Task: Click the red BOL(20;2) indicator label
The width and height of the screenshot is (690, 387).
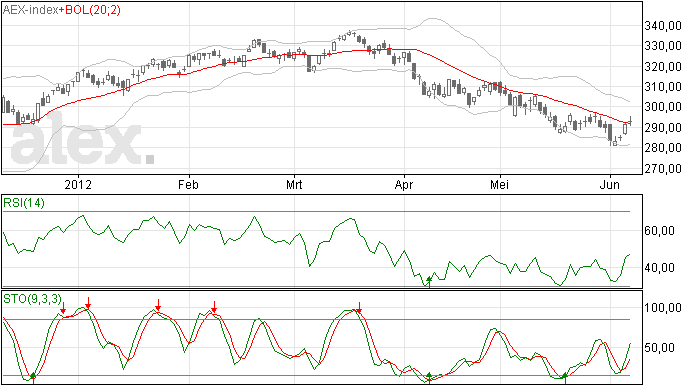Action: [x=93, y=10]
